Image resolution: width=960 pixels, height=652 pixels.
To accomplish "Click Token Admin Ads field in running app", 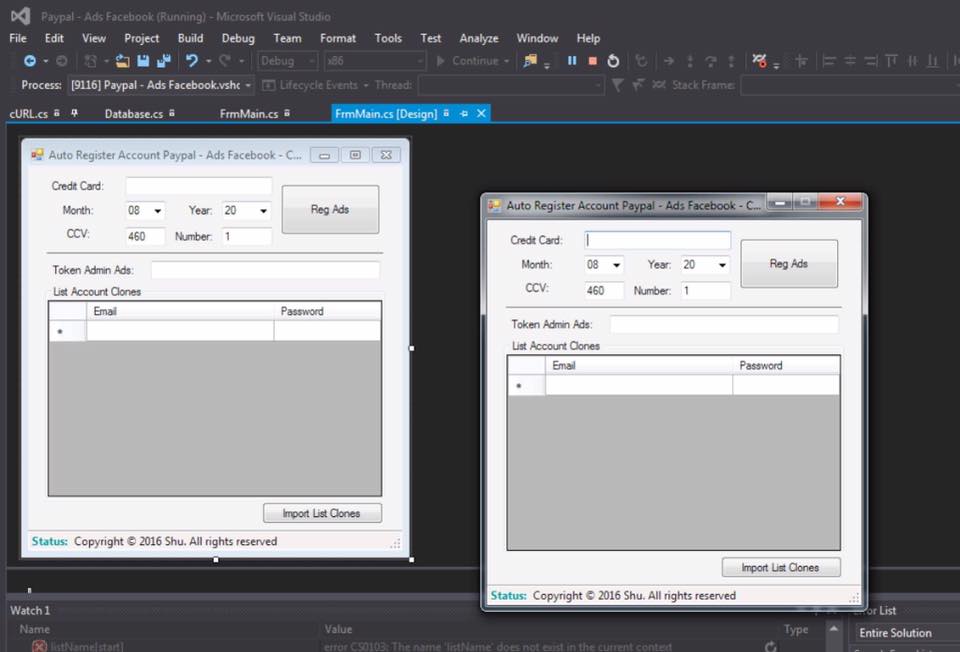I will [x=724, y=324].
